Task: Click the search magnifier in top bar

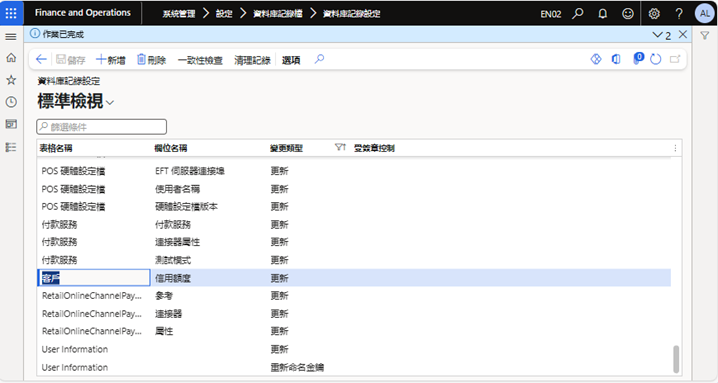Action: coord(578,13)
